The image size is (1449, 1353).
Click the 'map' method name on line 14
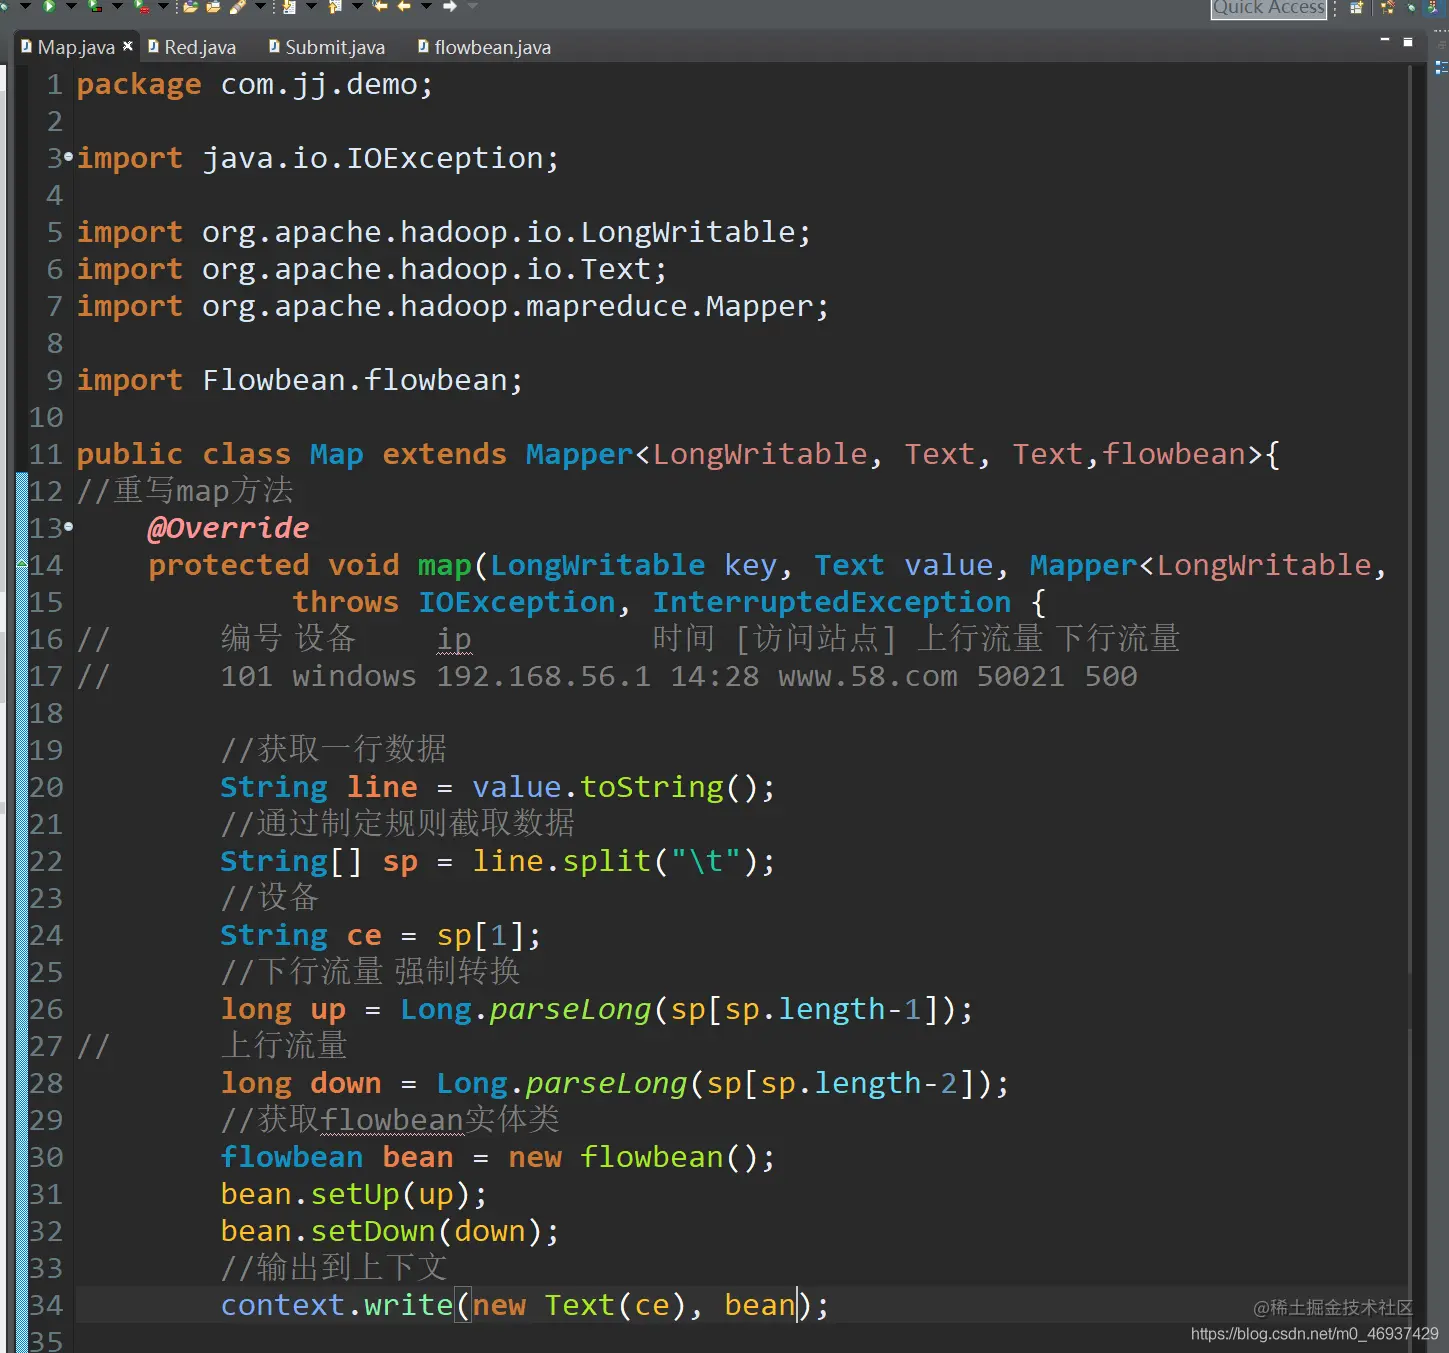click(444, 565)
